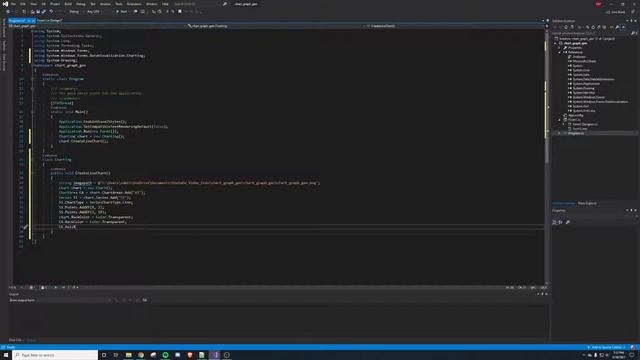Click the Solution Explorer Properties wrench icon
Viewport: 640px width, 360px height.
click(x=617, y=27)
